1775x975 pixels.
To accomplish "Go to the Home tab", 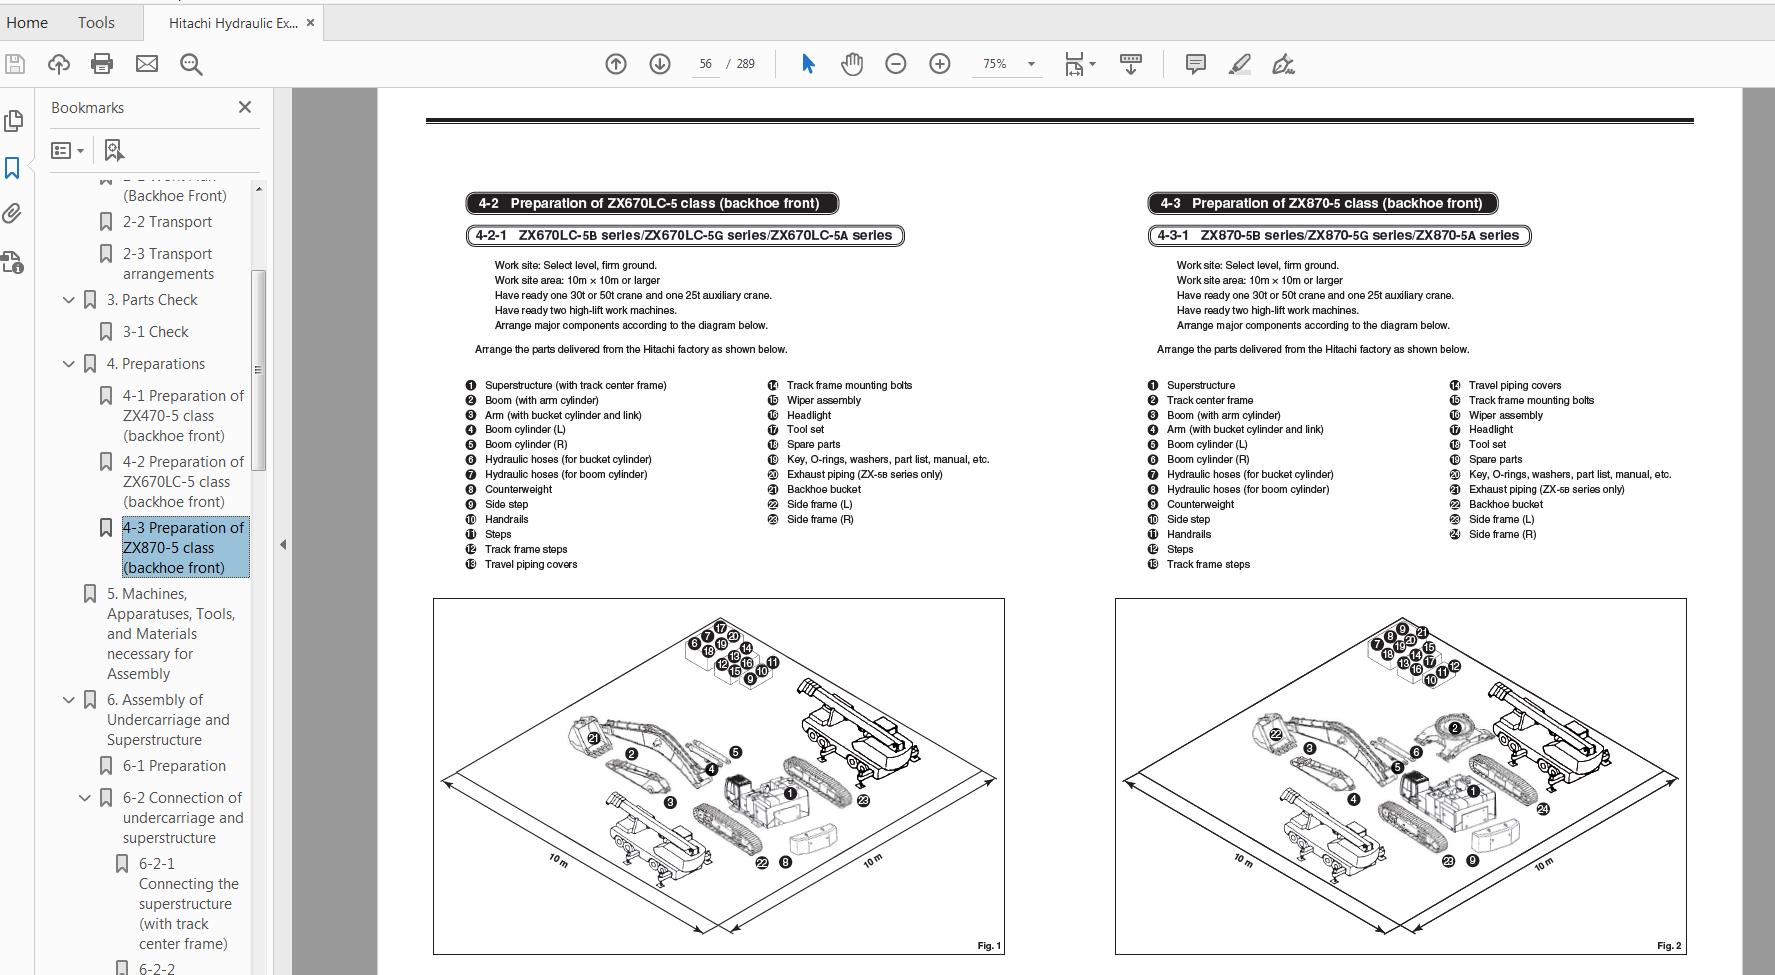I will [27, 22].
